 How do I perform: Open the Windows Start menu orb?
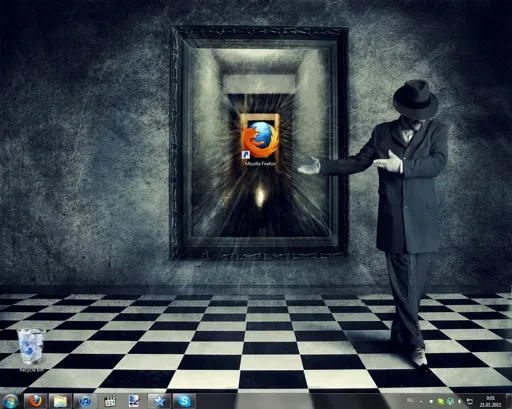coord(10,401)
